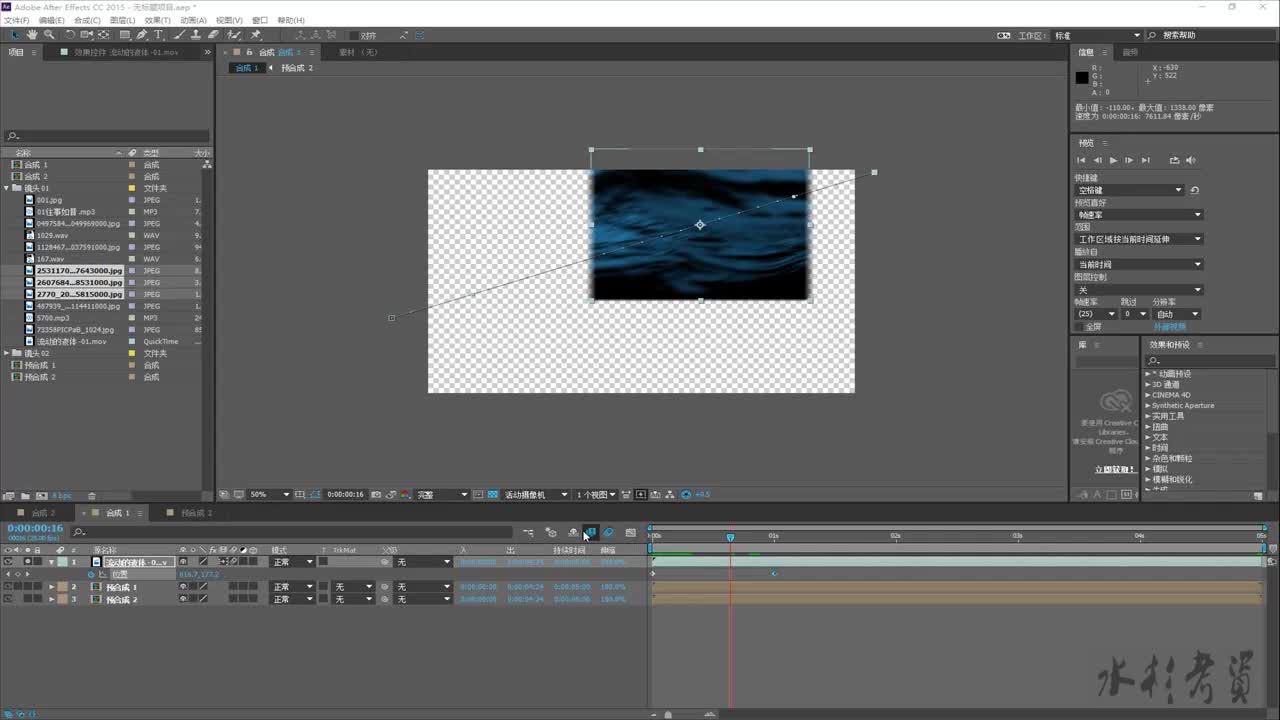Screen dimensions: 1280x720
Task: Select the Eraser tool
Action: [x=213, y=35]
